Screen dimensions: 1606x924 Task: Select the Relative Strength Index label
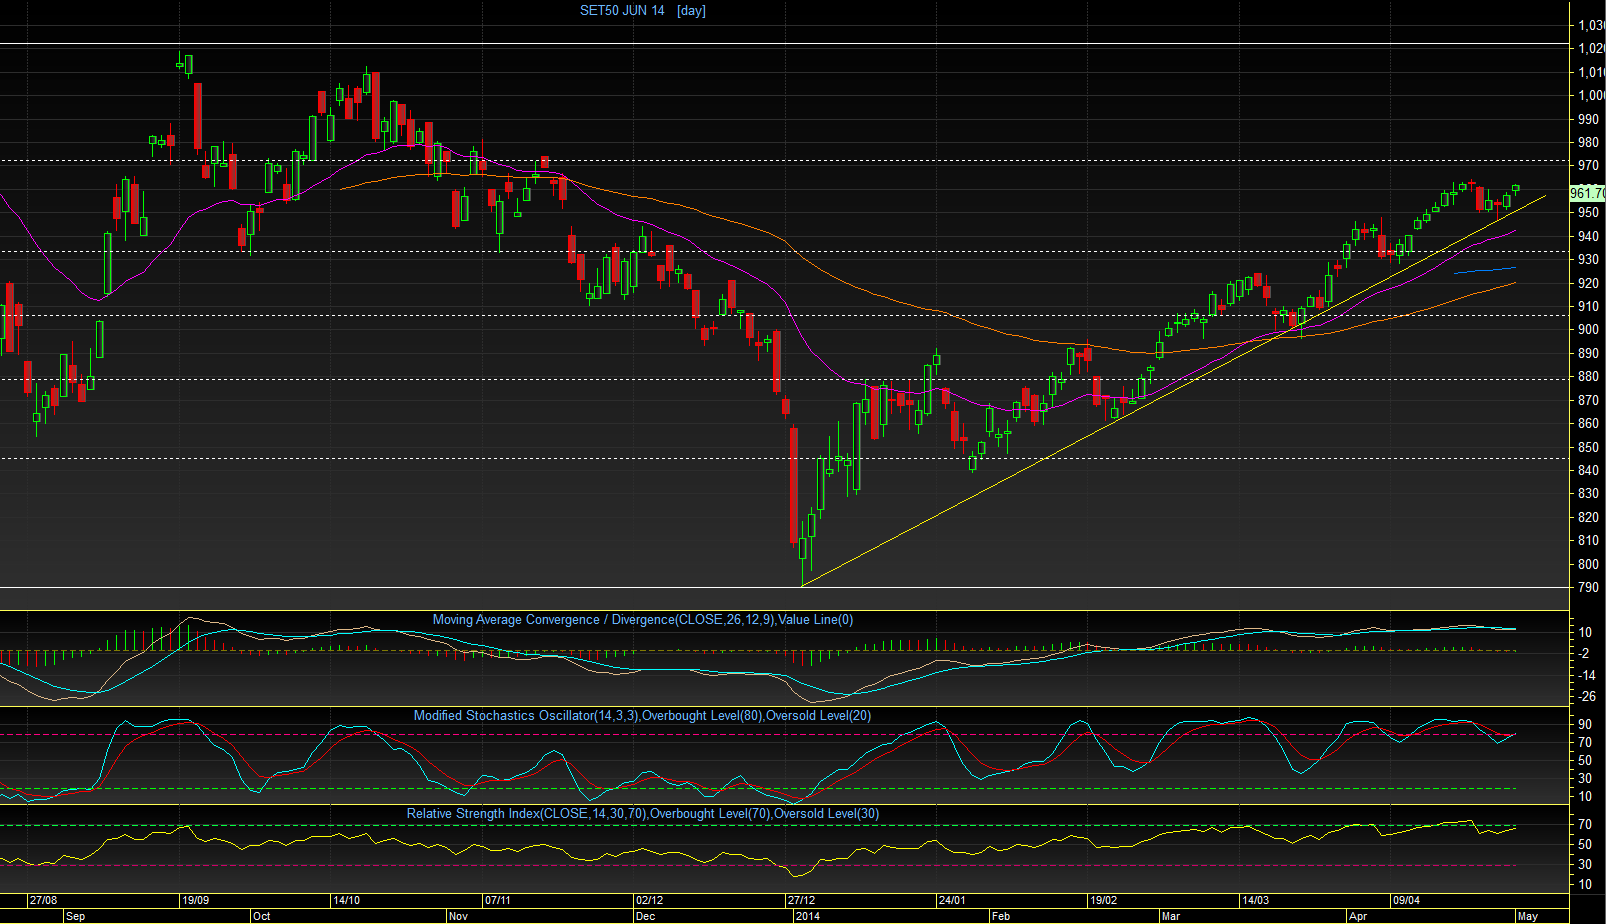point(643,814)
